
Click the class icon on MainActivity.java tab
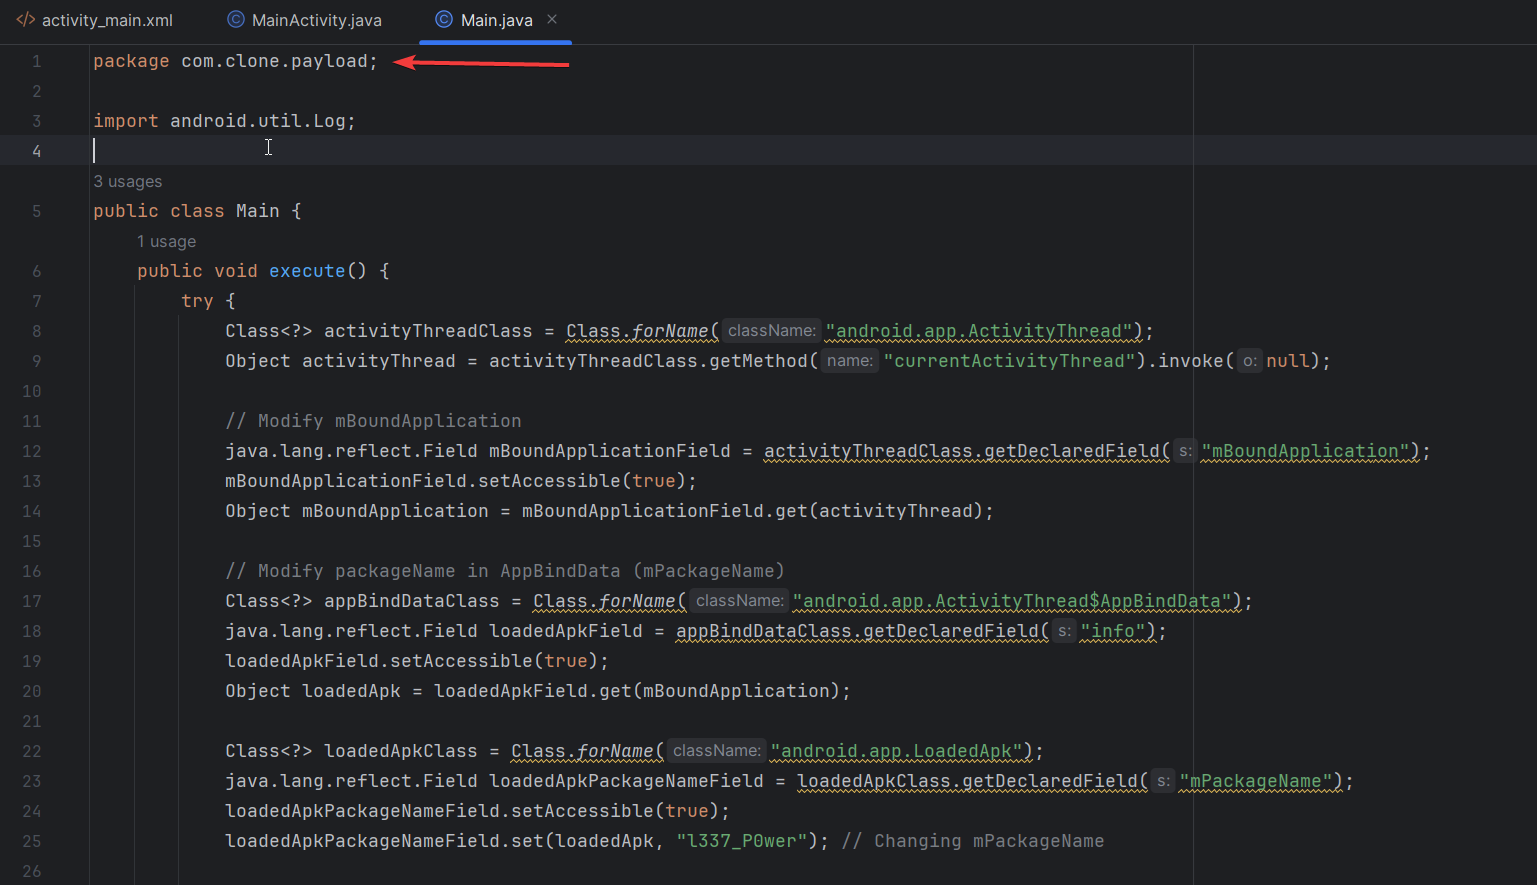pos(236,20)
